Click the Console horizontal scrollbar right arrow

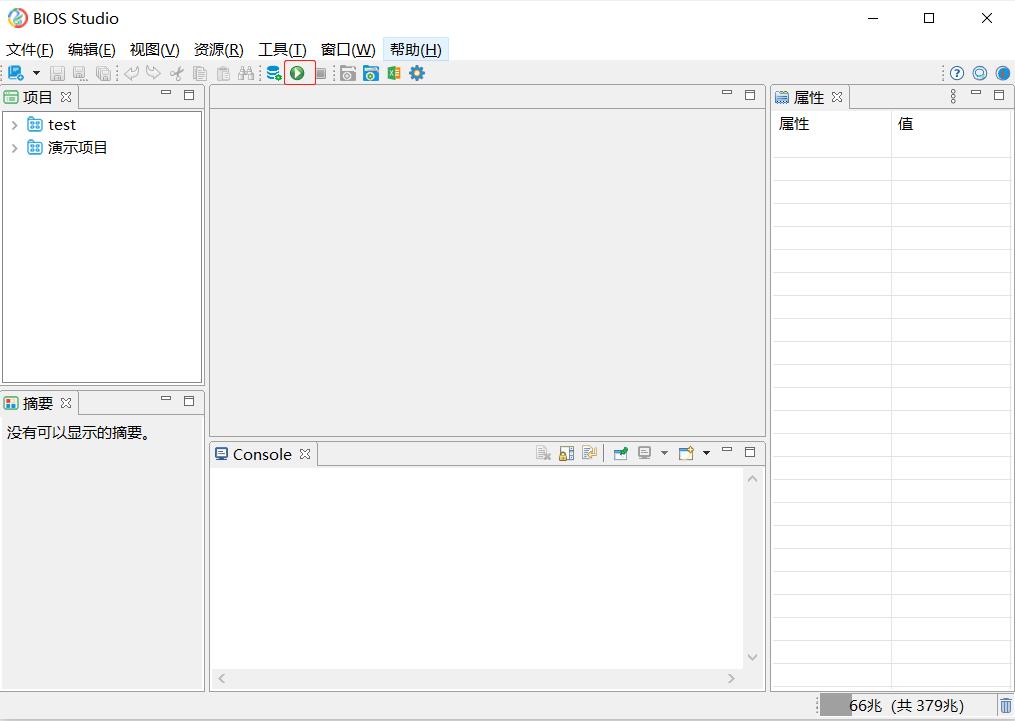[731, 678]
